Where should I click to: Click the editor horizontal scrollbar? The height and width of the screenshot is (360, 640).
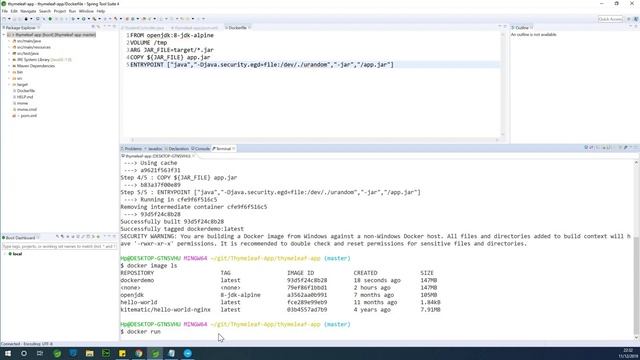[x=314, y=140]
